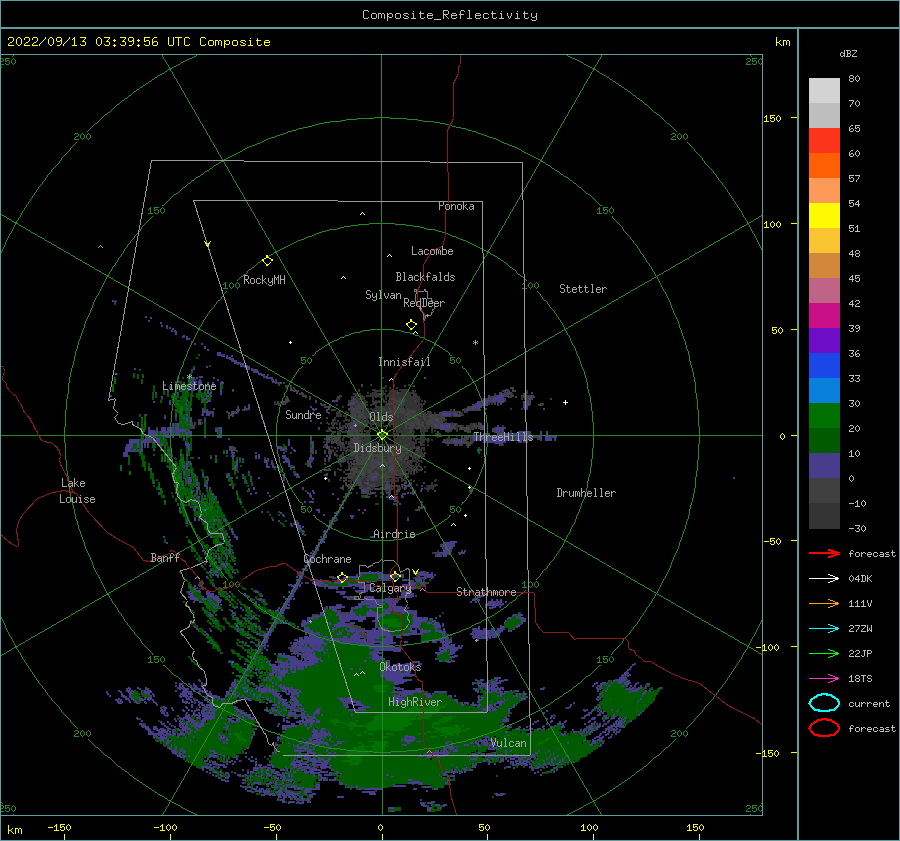The image size is (900, 841).
Task: Click the Blackfalds town label
Action: 425,277
